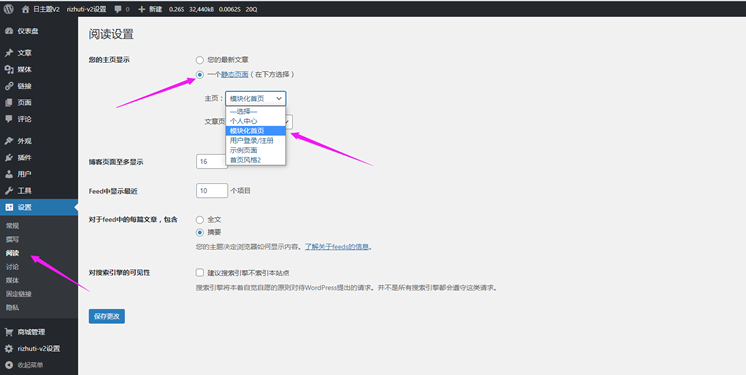Click the 0.0062S query time stat
746x375 pixels.
230,9
